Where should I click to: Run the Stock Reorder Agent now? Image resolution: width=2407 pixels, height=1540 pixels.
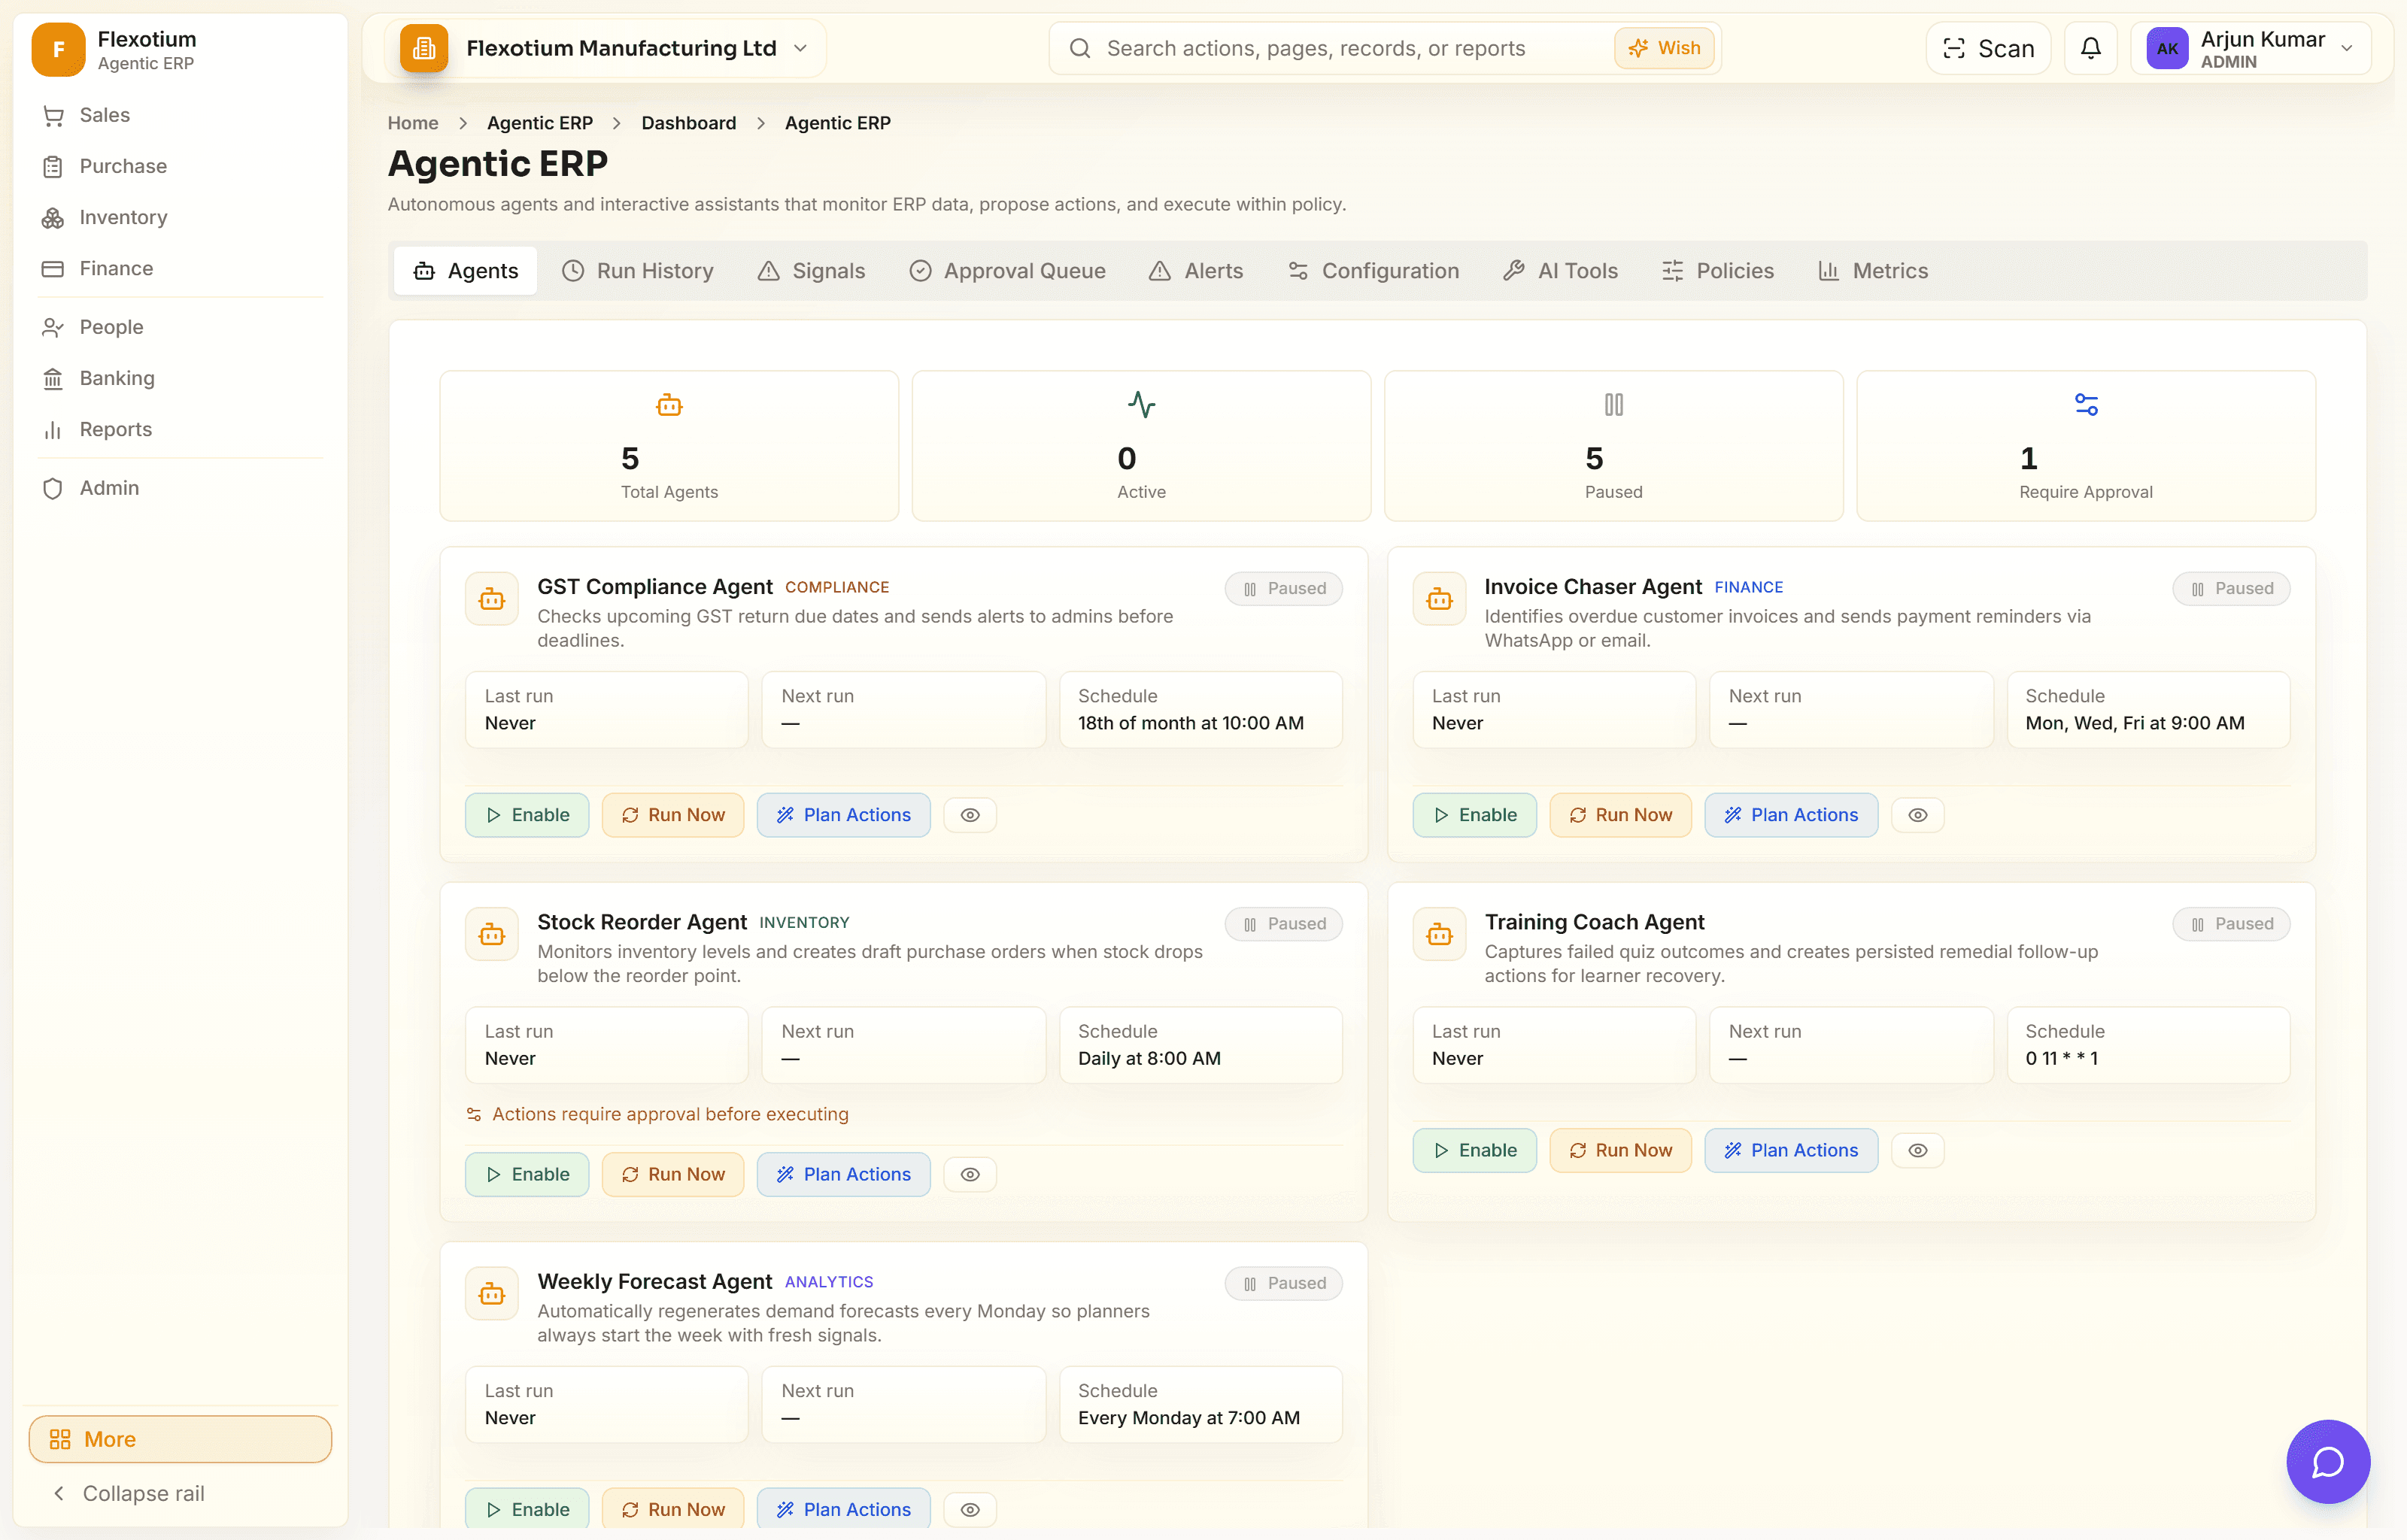(673, 1174)
